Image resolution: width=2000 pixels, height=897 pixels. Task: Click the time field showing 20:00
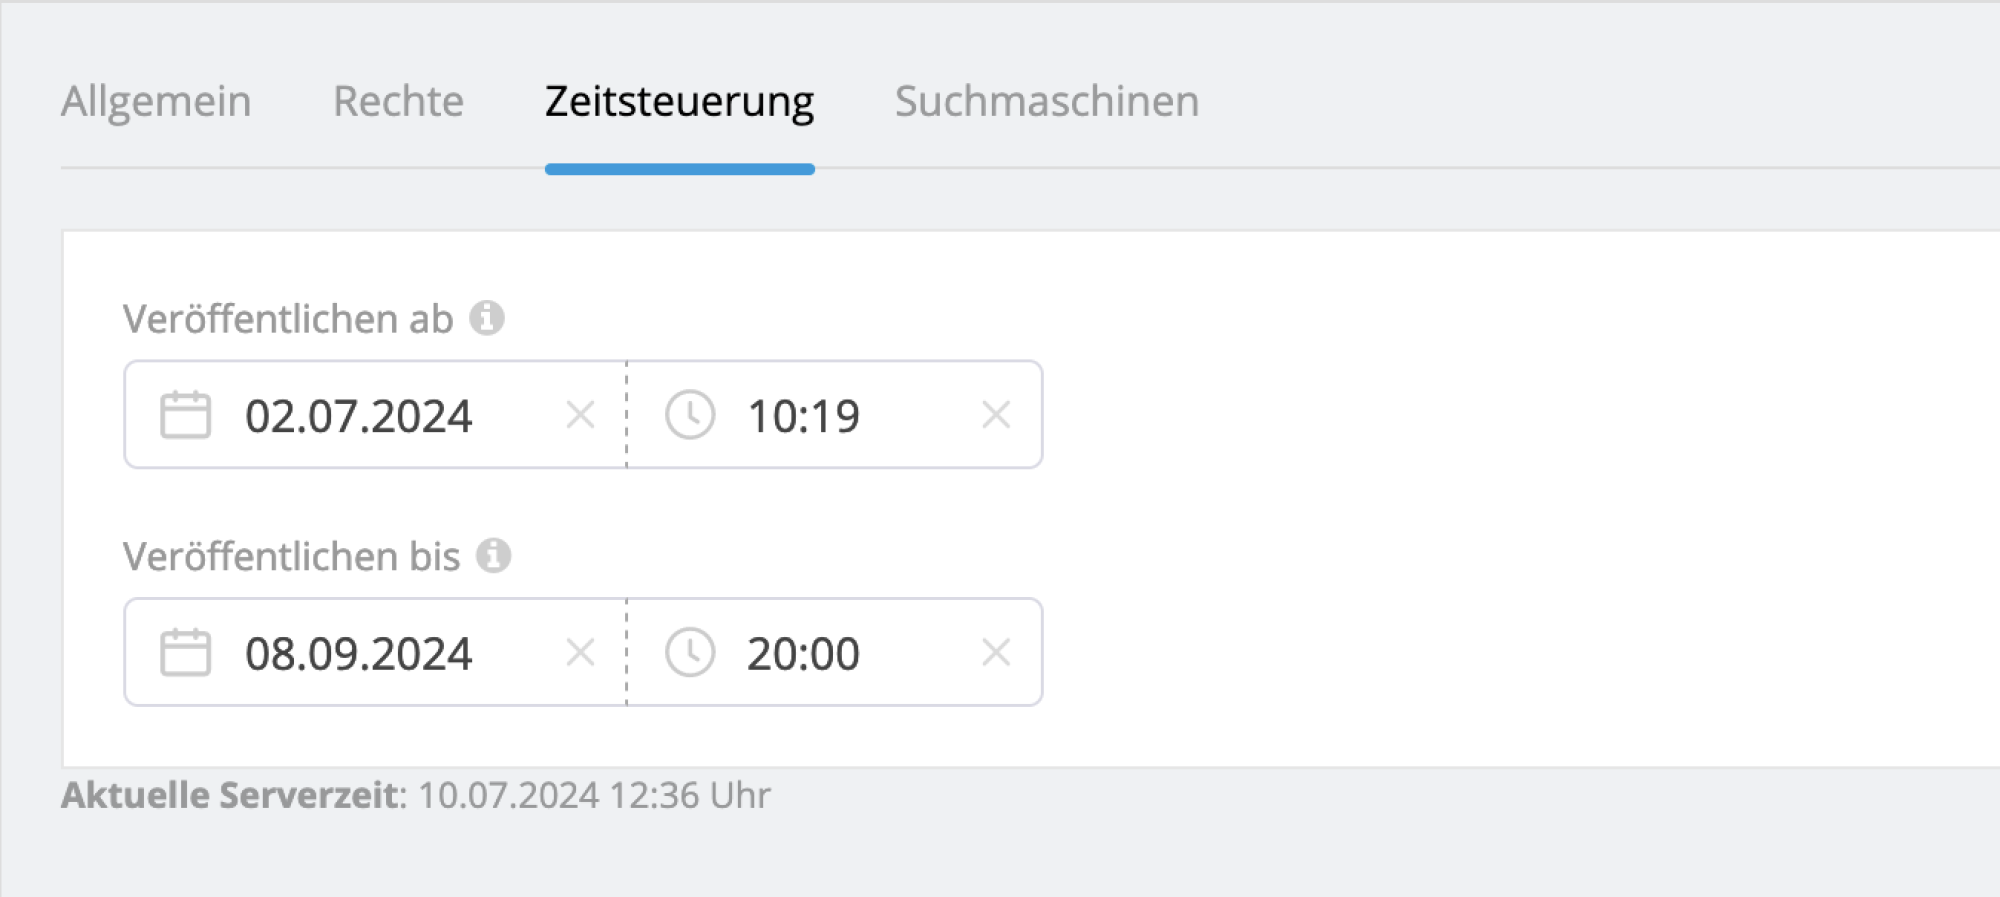pyautogui.click(x=803, y=652)
